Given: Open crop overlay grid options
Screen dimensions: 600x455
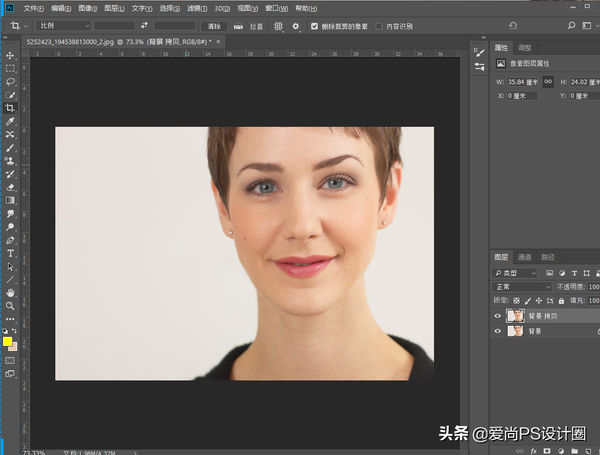Looking at the screenshot, I should coord(279,25).
